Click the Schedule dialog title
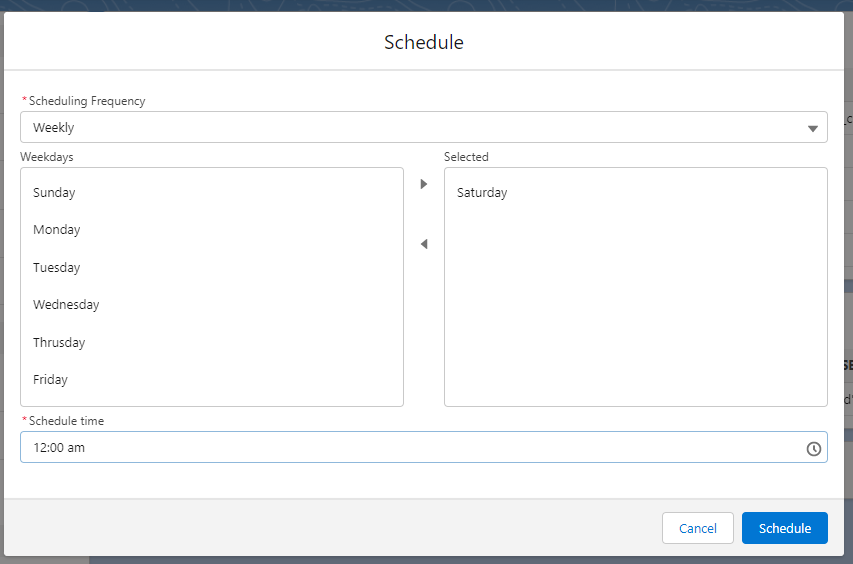The image size is (853, 564). pyautogui.click(x=424, y=42)
